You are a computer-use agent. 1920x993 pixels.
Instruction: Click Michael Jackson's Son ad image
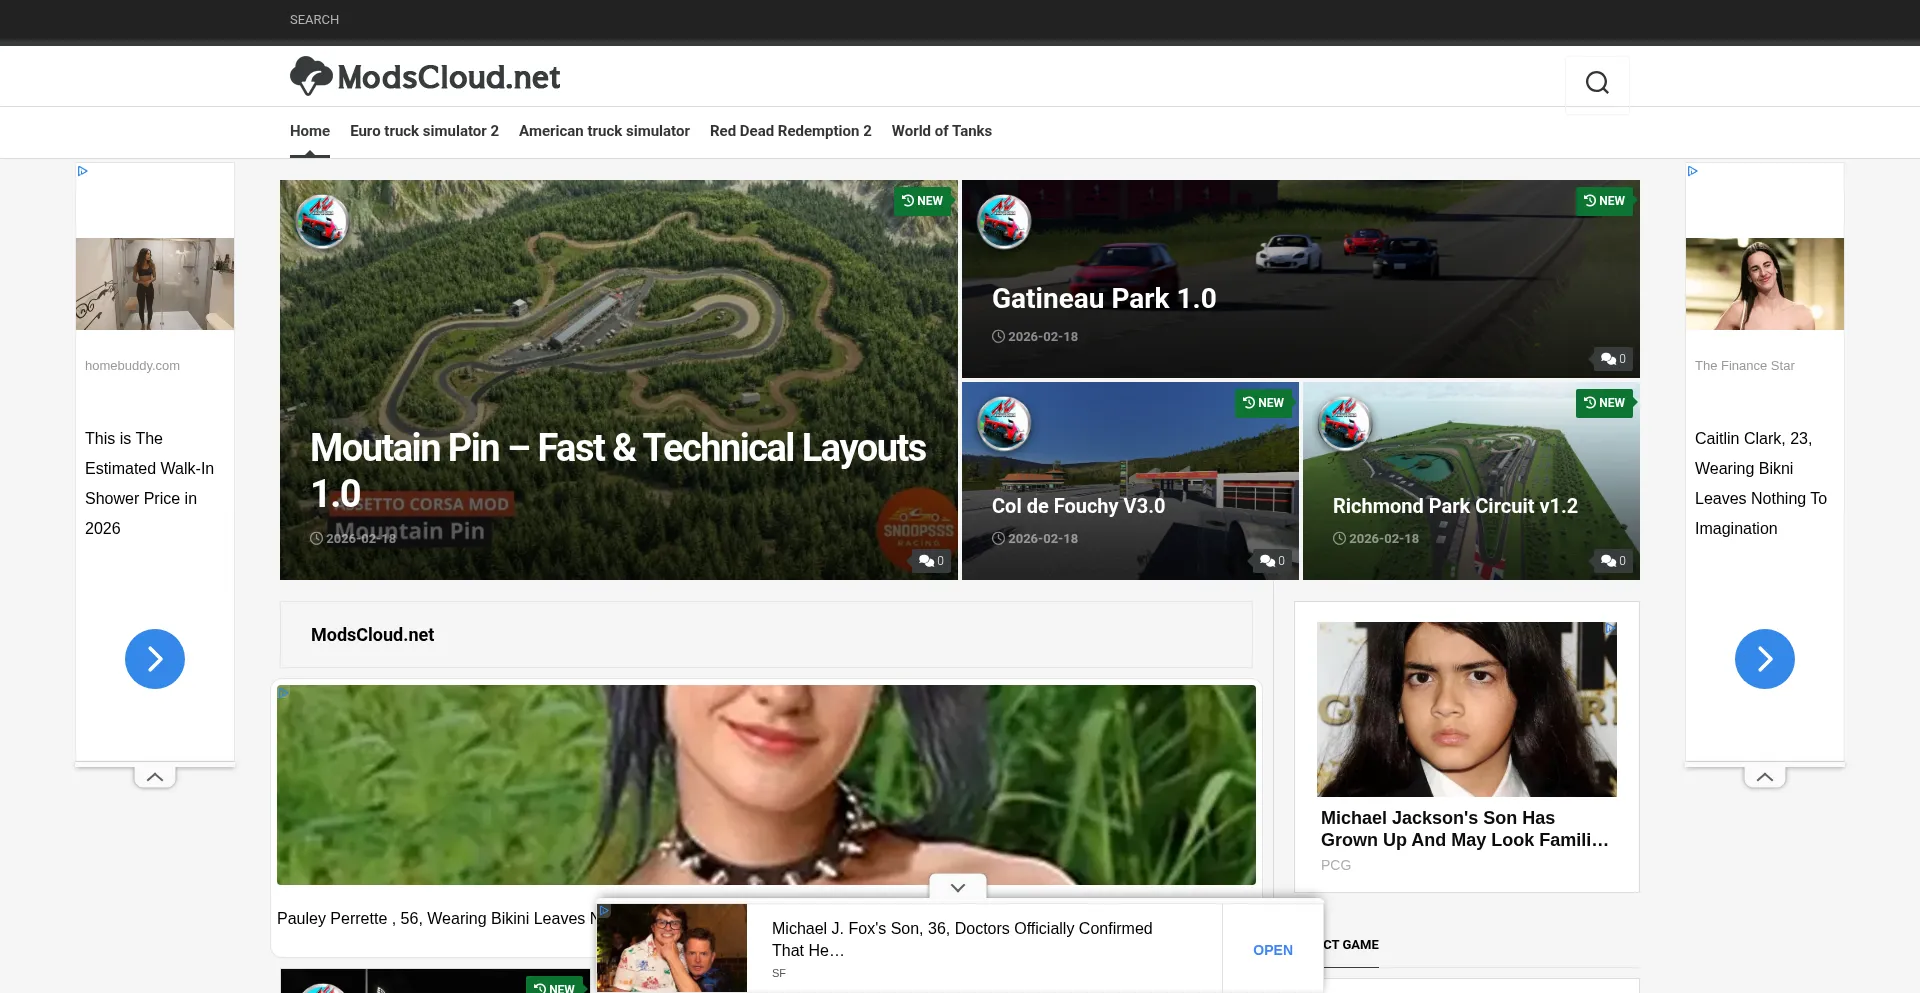(1467, 709)
